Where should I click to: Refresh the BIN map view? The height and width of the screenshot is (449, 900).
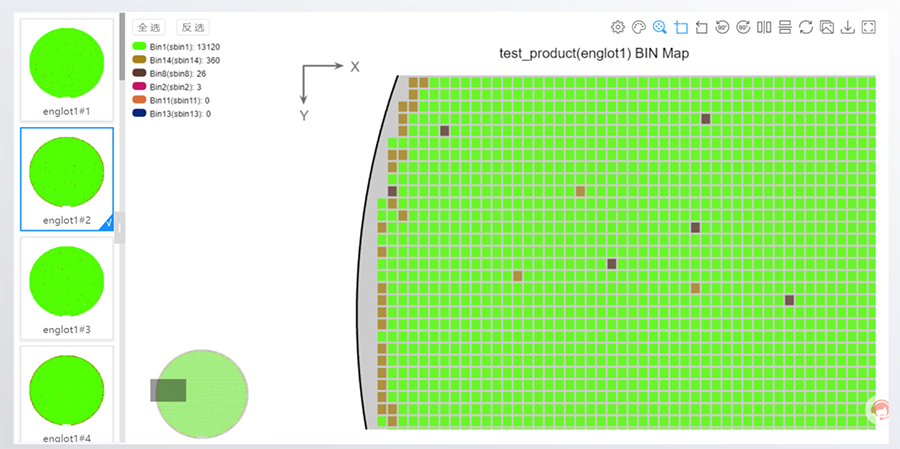point(806,27)
